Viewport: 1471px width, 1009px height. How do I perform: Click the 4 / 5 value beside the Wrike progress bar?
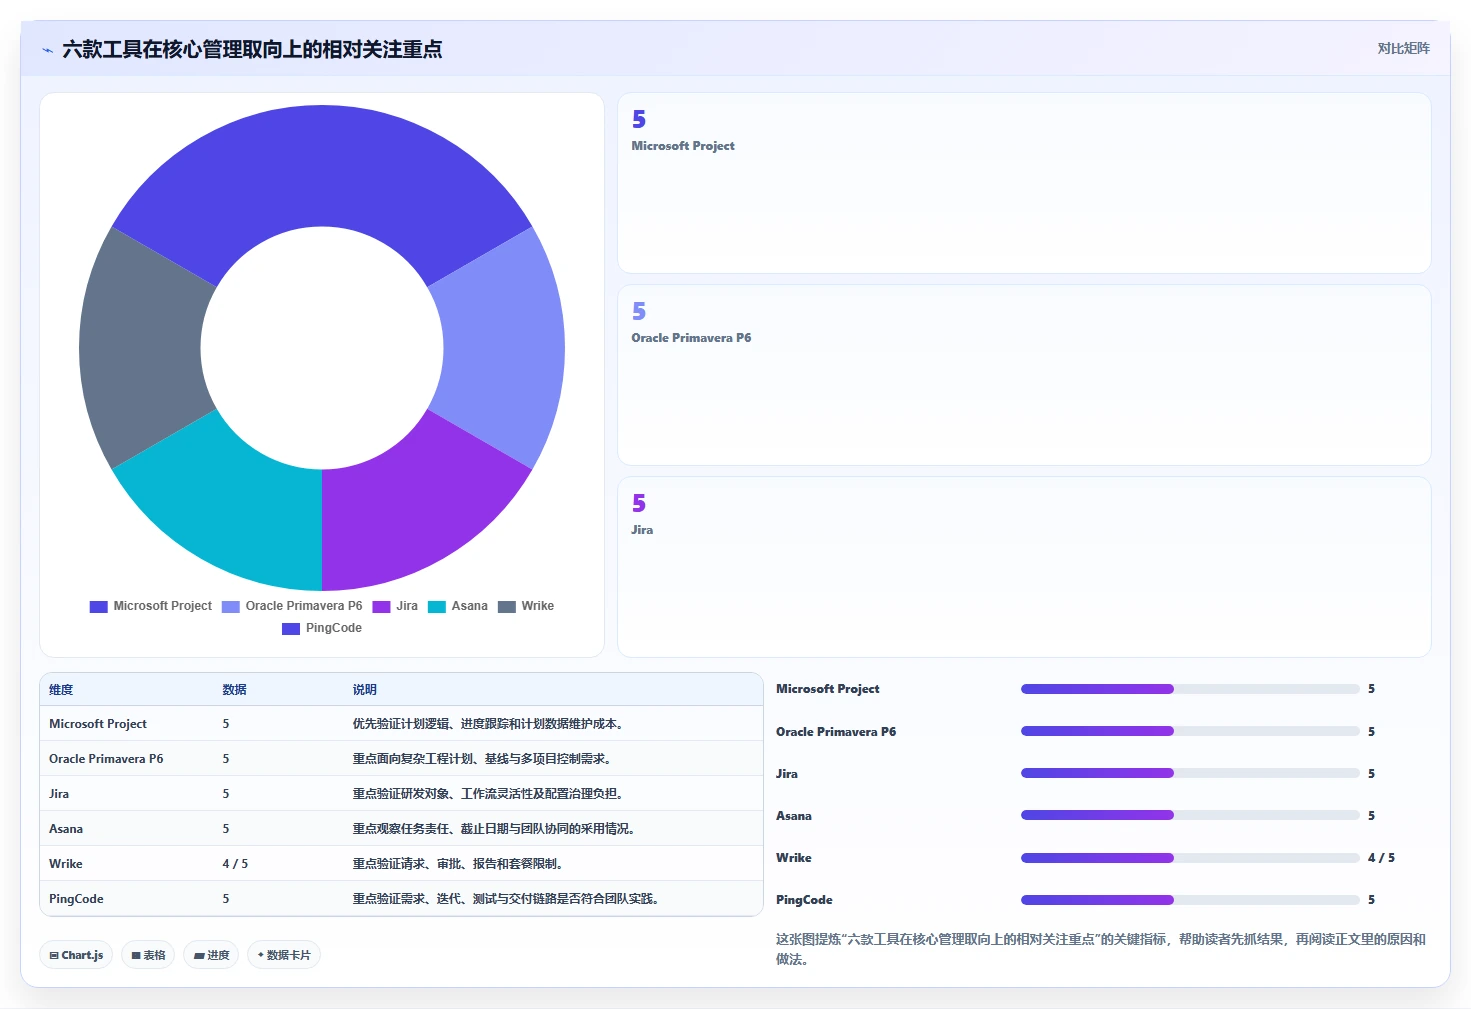coord(1381,858)
